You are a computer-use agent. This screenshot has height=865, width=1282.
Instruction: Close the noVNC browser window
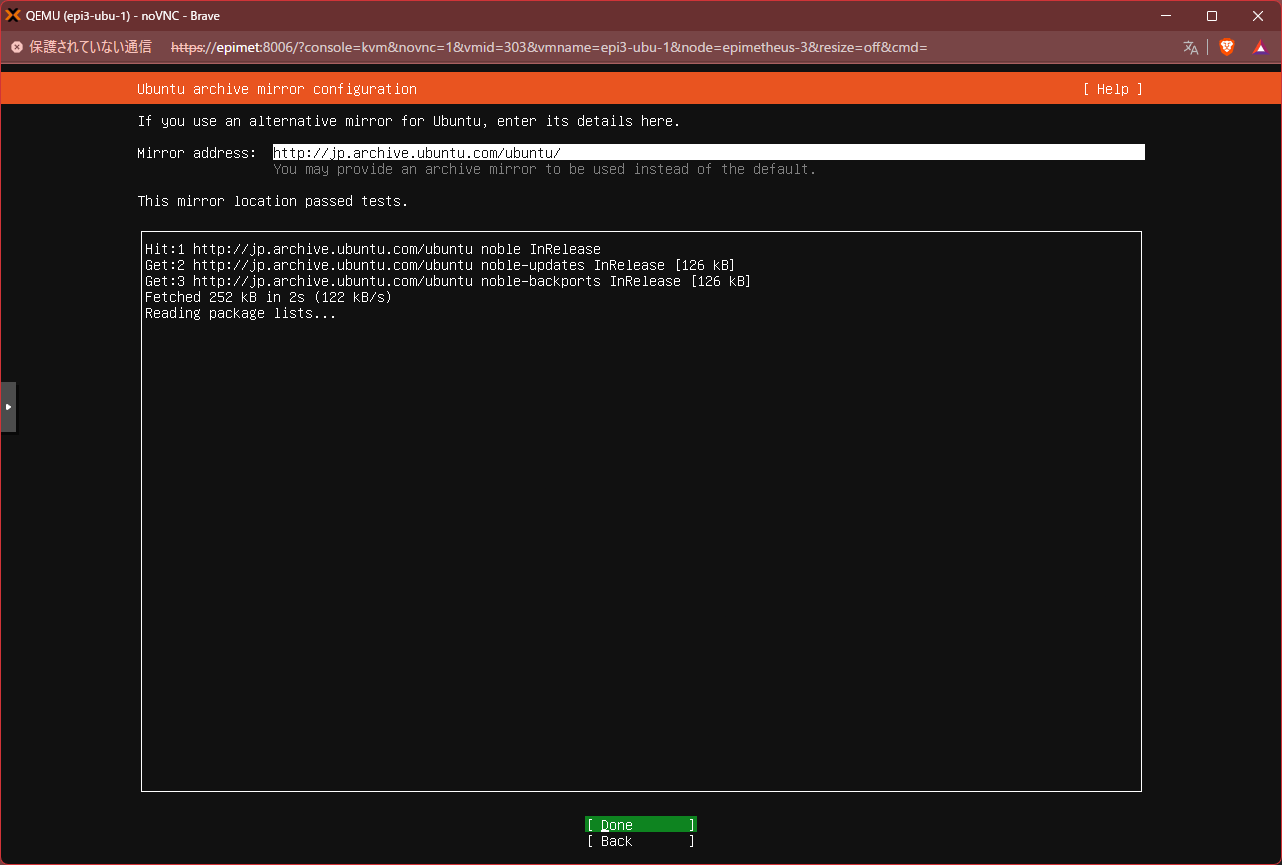1258,16
